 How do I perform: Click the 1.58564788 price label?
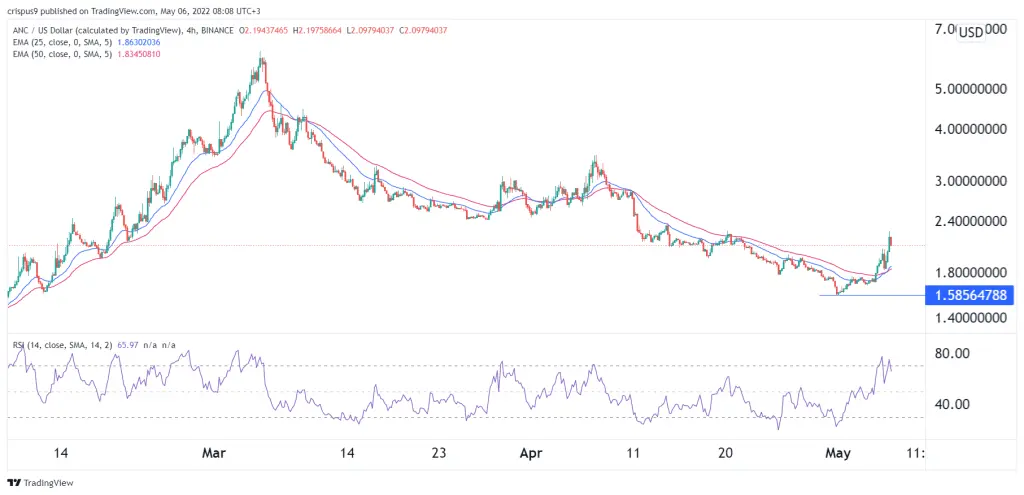(x=969, y=295)
